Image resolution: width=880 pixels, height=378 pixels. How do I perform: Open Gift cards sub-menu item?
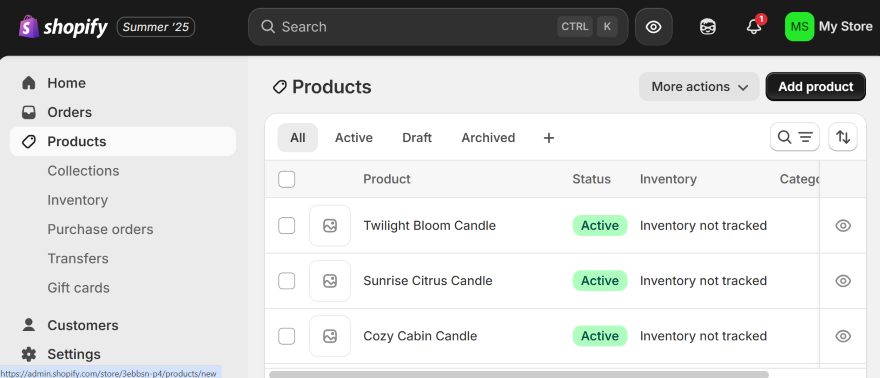click(78, 287)
